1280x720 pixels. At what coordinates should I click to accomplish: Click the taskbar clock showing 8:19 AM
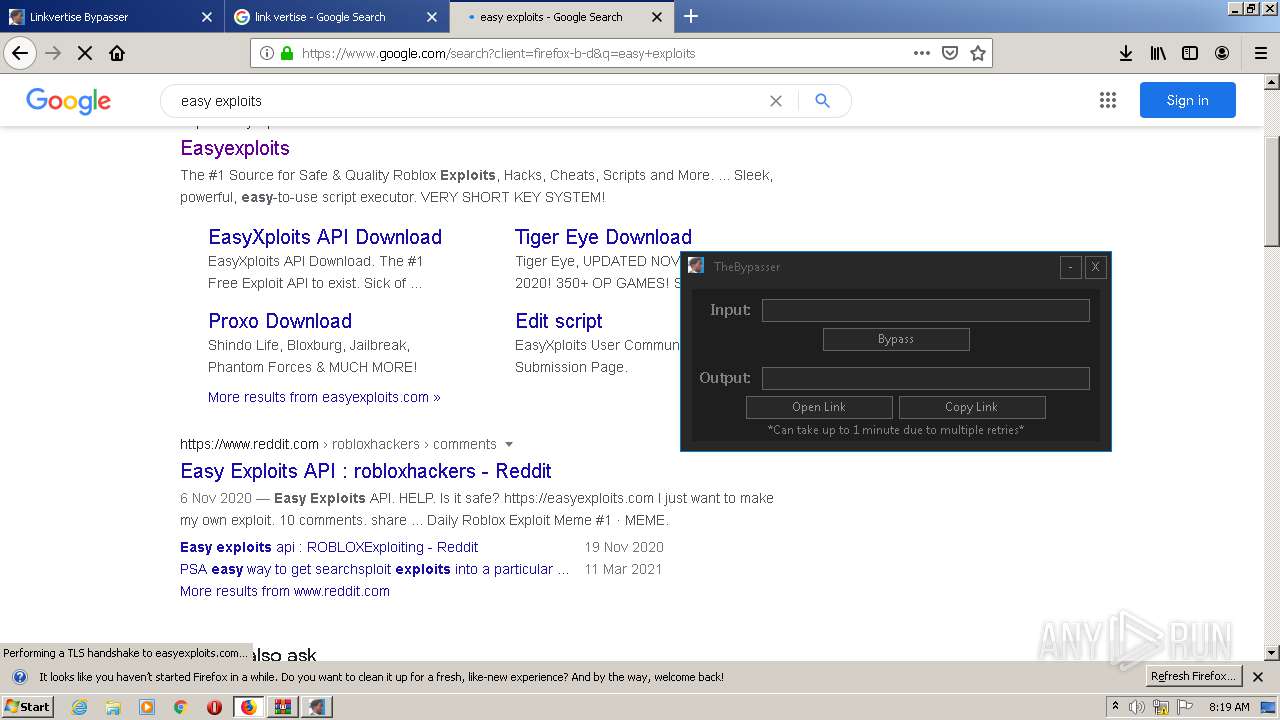point(1229,707)
